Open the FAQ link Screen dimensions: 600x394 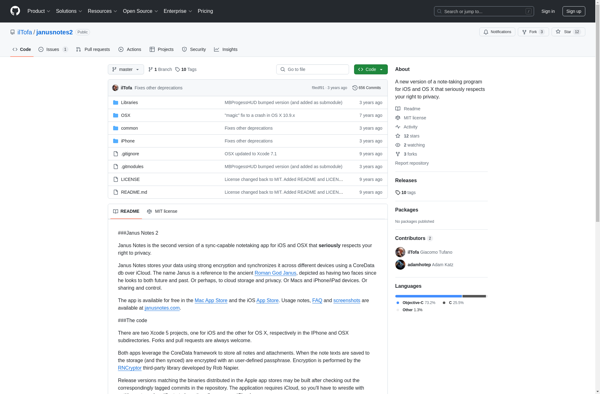coord(317,300)
